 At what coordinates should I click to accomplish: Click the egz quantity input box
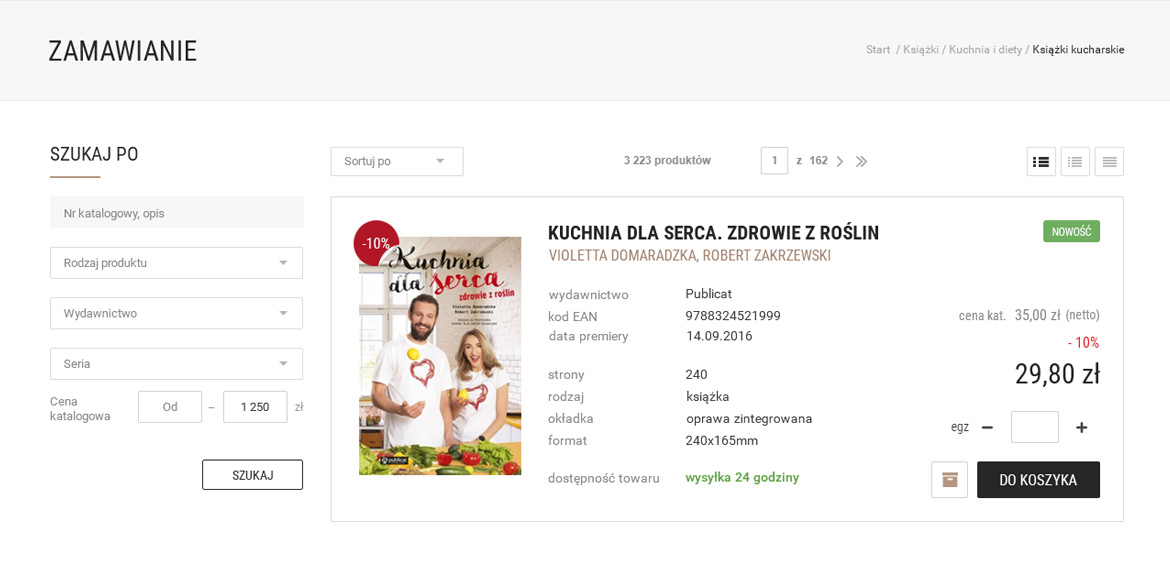pyautogui.click(x=1035, y=427)
